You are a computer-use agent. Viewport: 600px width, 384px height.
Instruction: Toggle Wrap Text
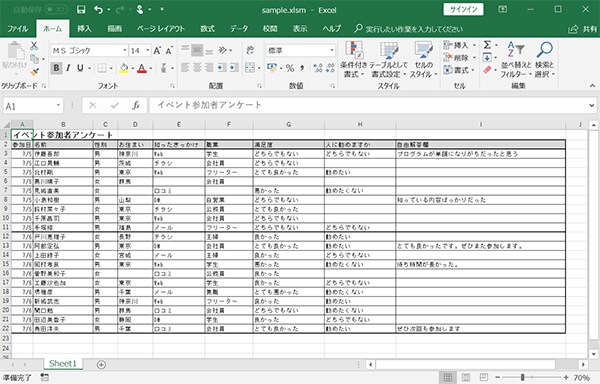click(250, 50)
